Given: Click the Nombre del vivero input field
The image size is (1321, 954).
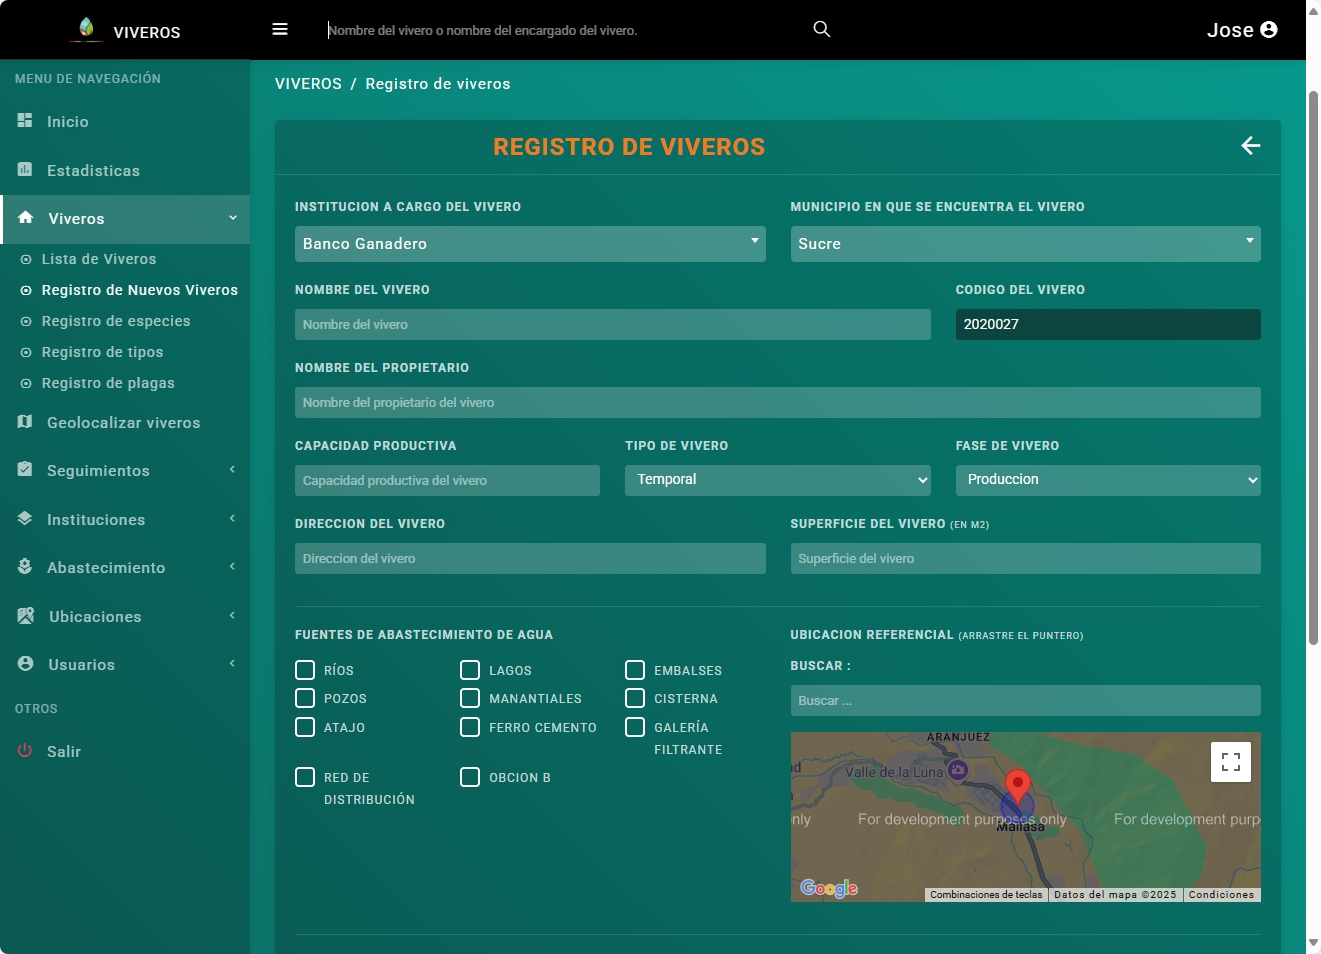Looking at the screenshot, I should pos(612,325).
